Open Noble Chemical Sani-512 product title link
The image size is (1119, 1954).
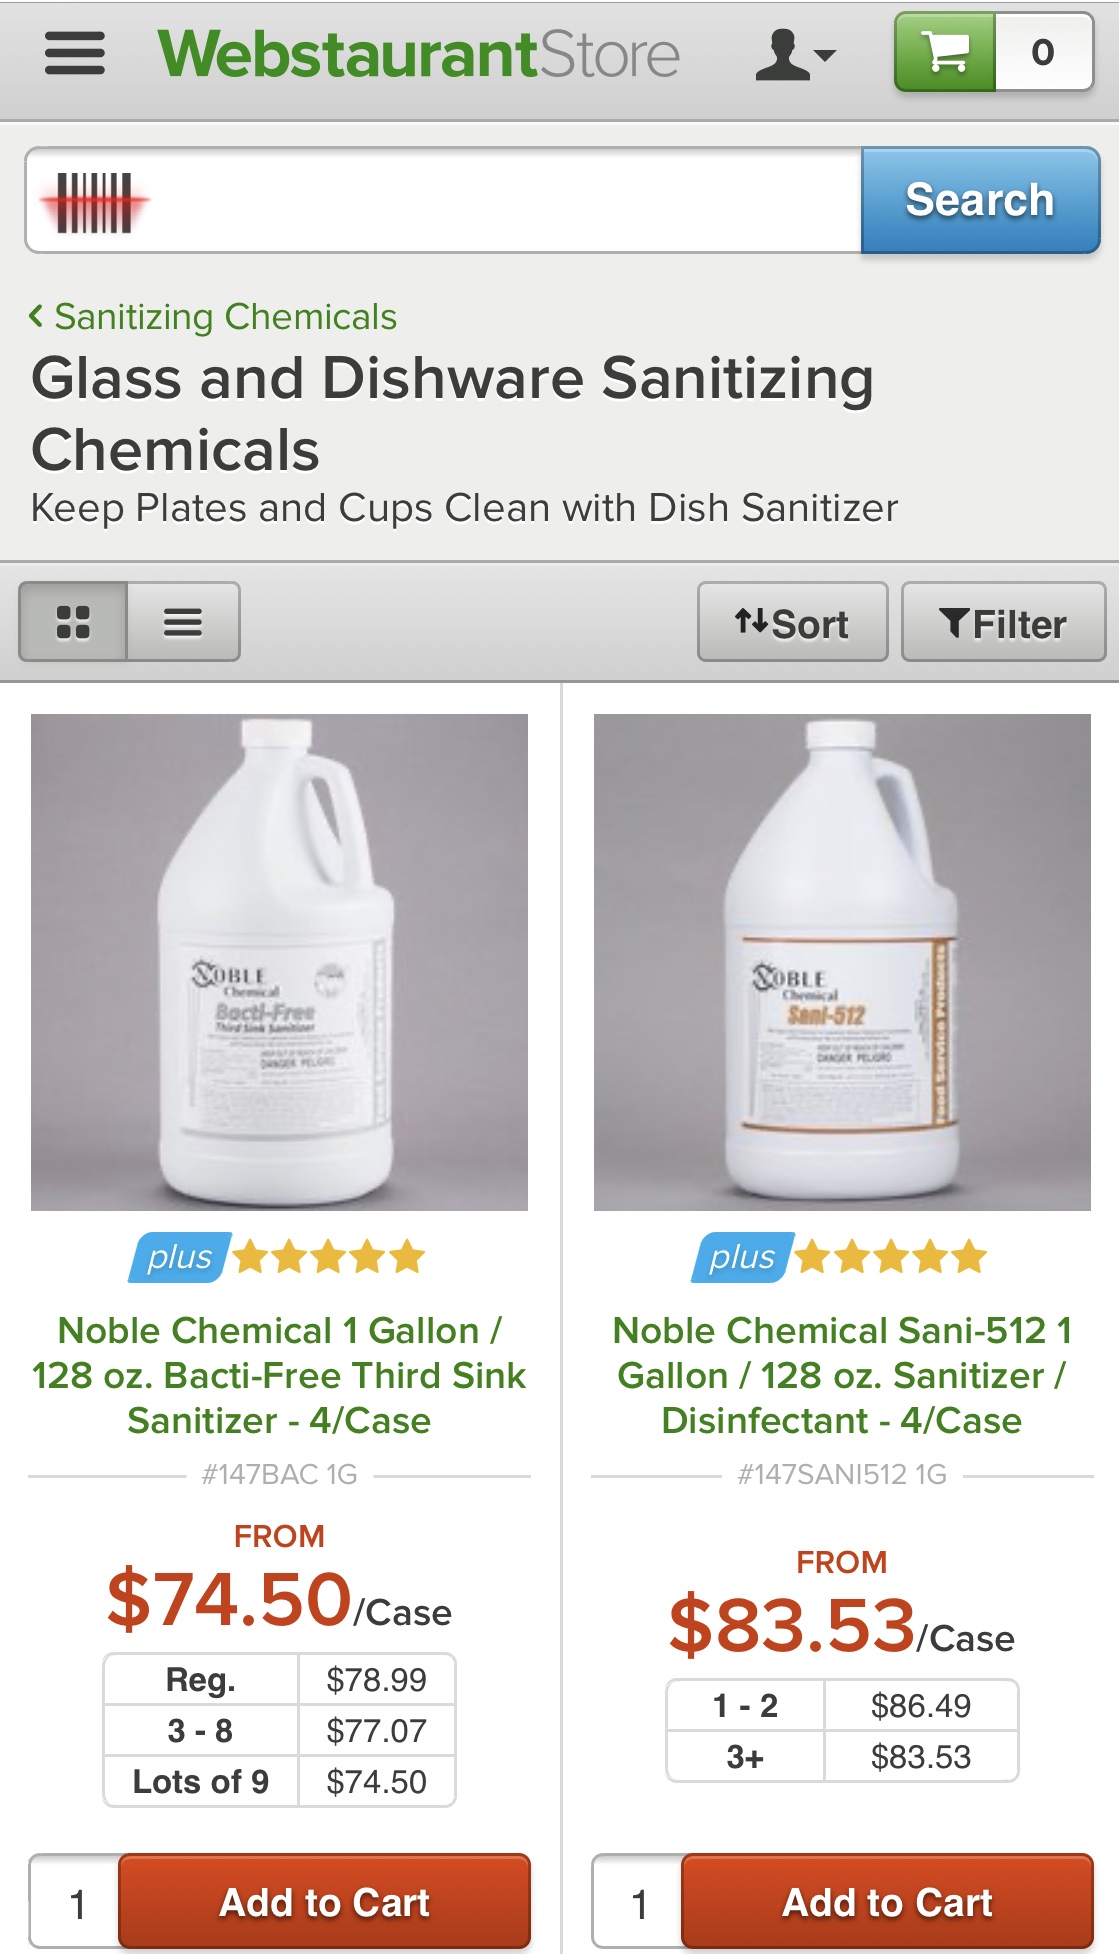[x=842, y=1375]
